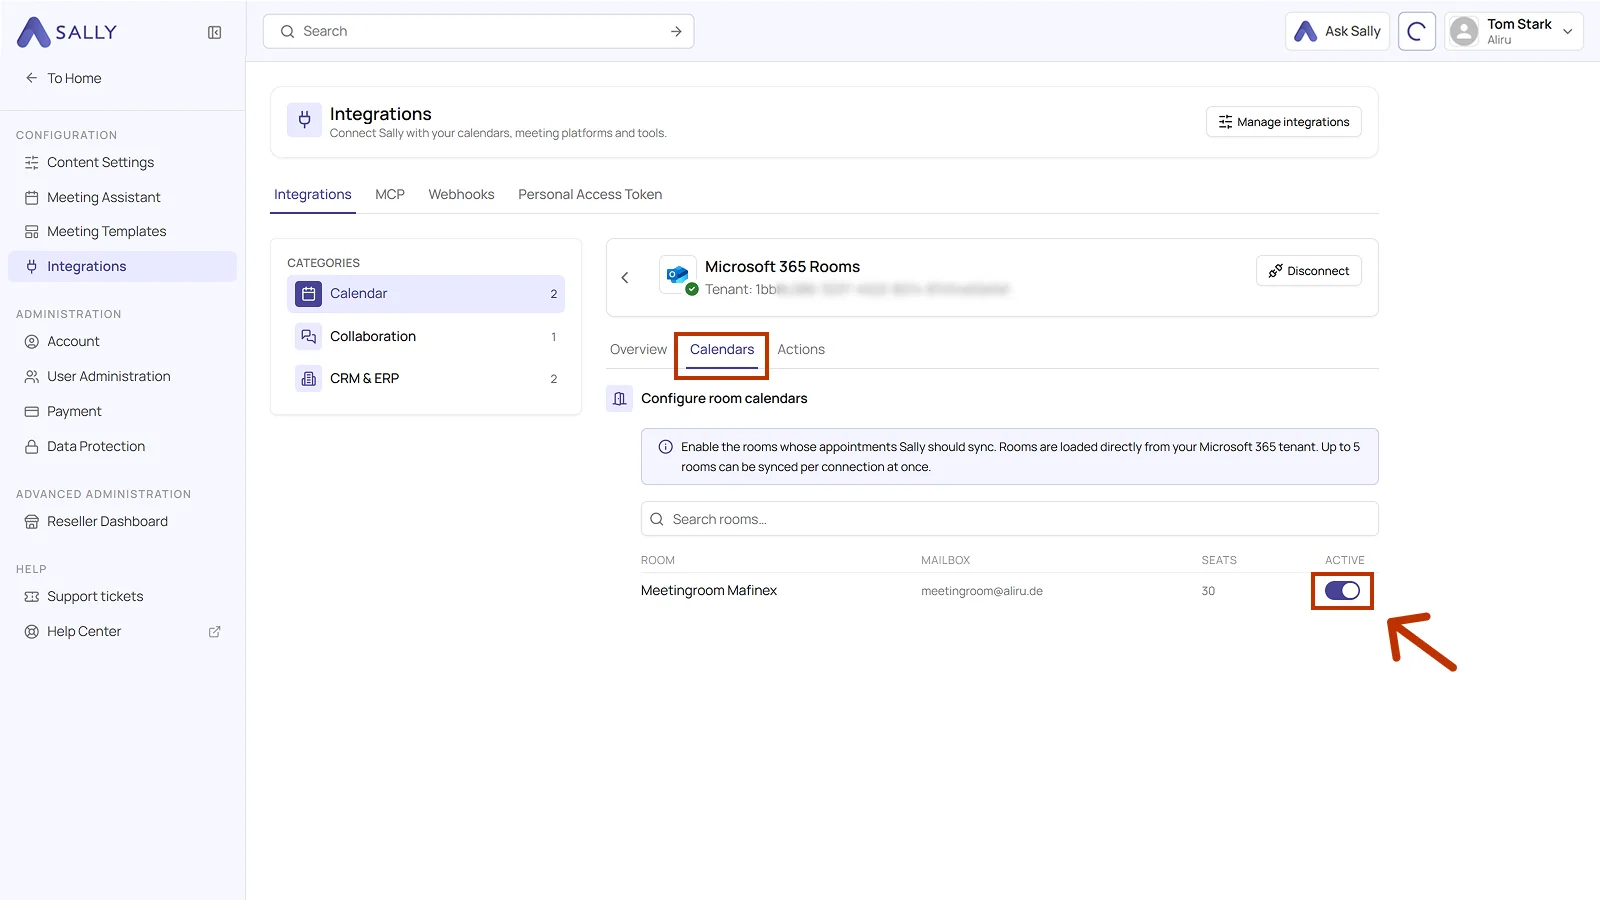Click in the top Search field

pos(478,31)
